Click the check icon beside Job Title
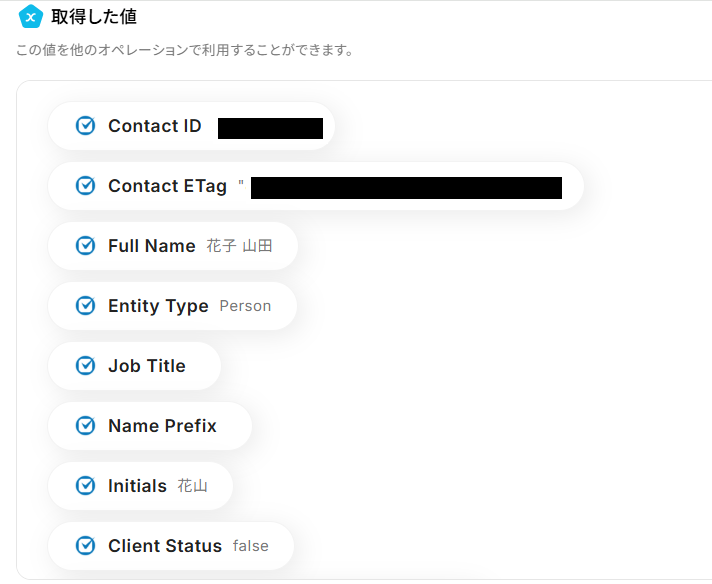This screenshot has width=712, height=584. pyautogui.click(x=86, y=366)
